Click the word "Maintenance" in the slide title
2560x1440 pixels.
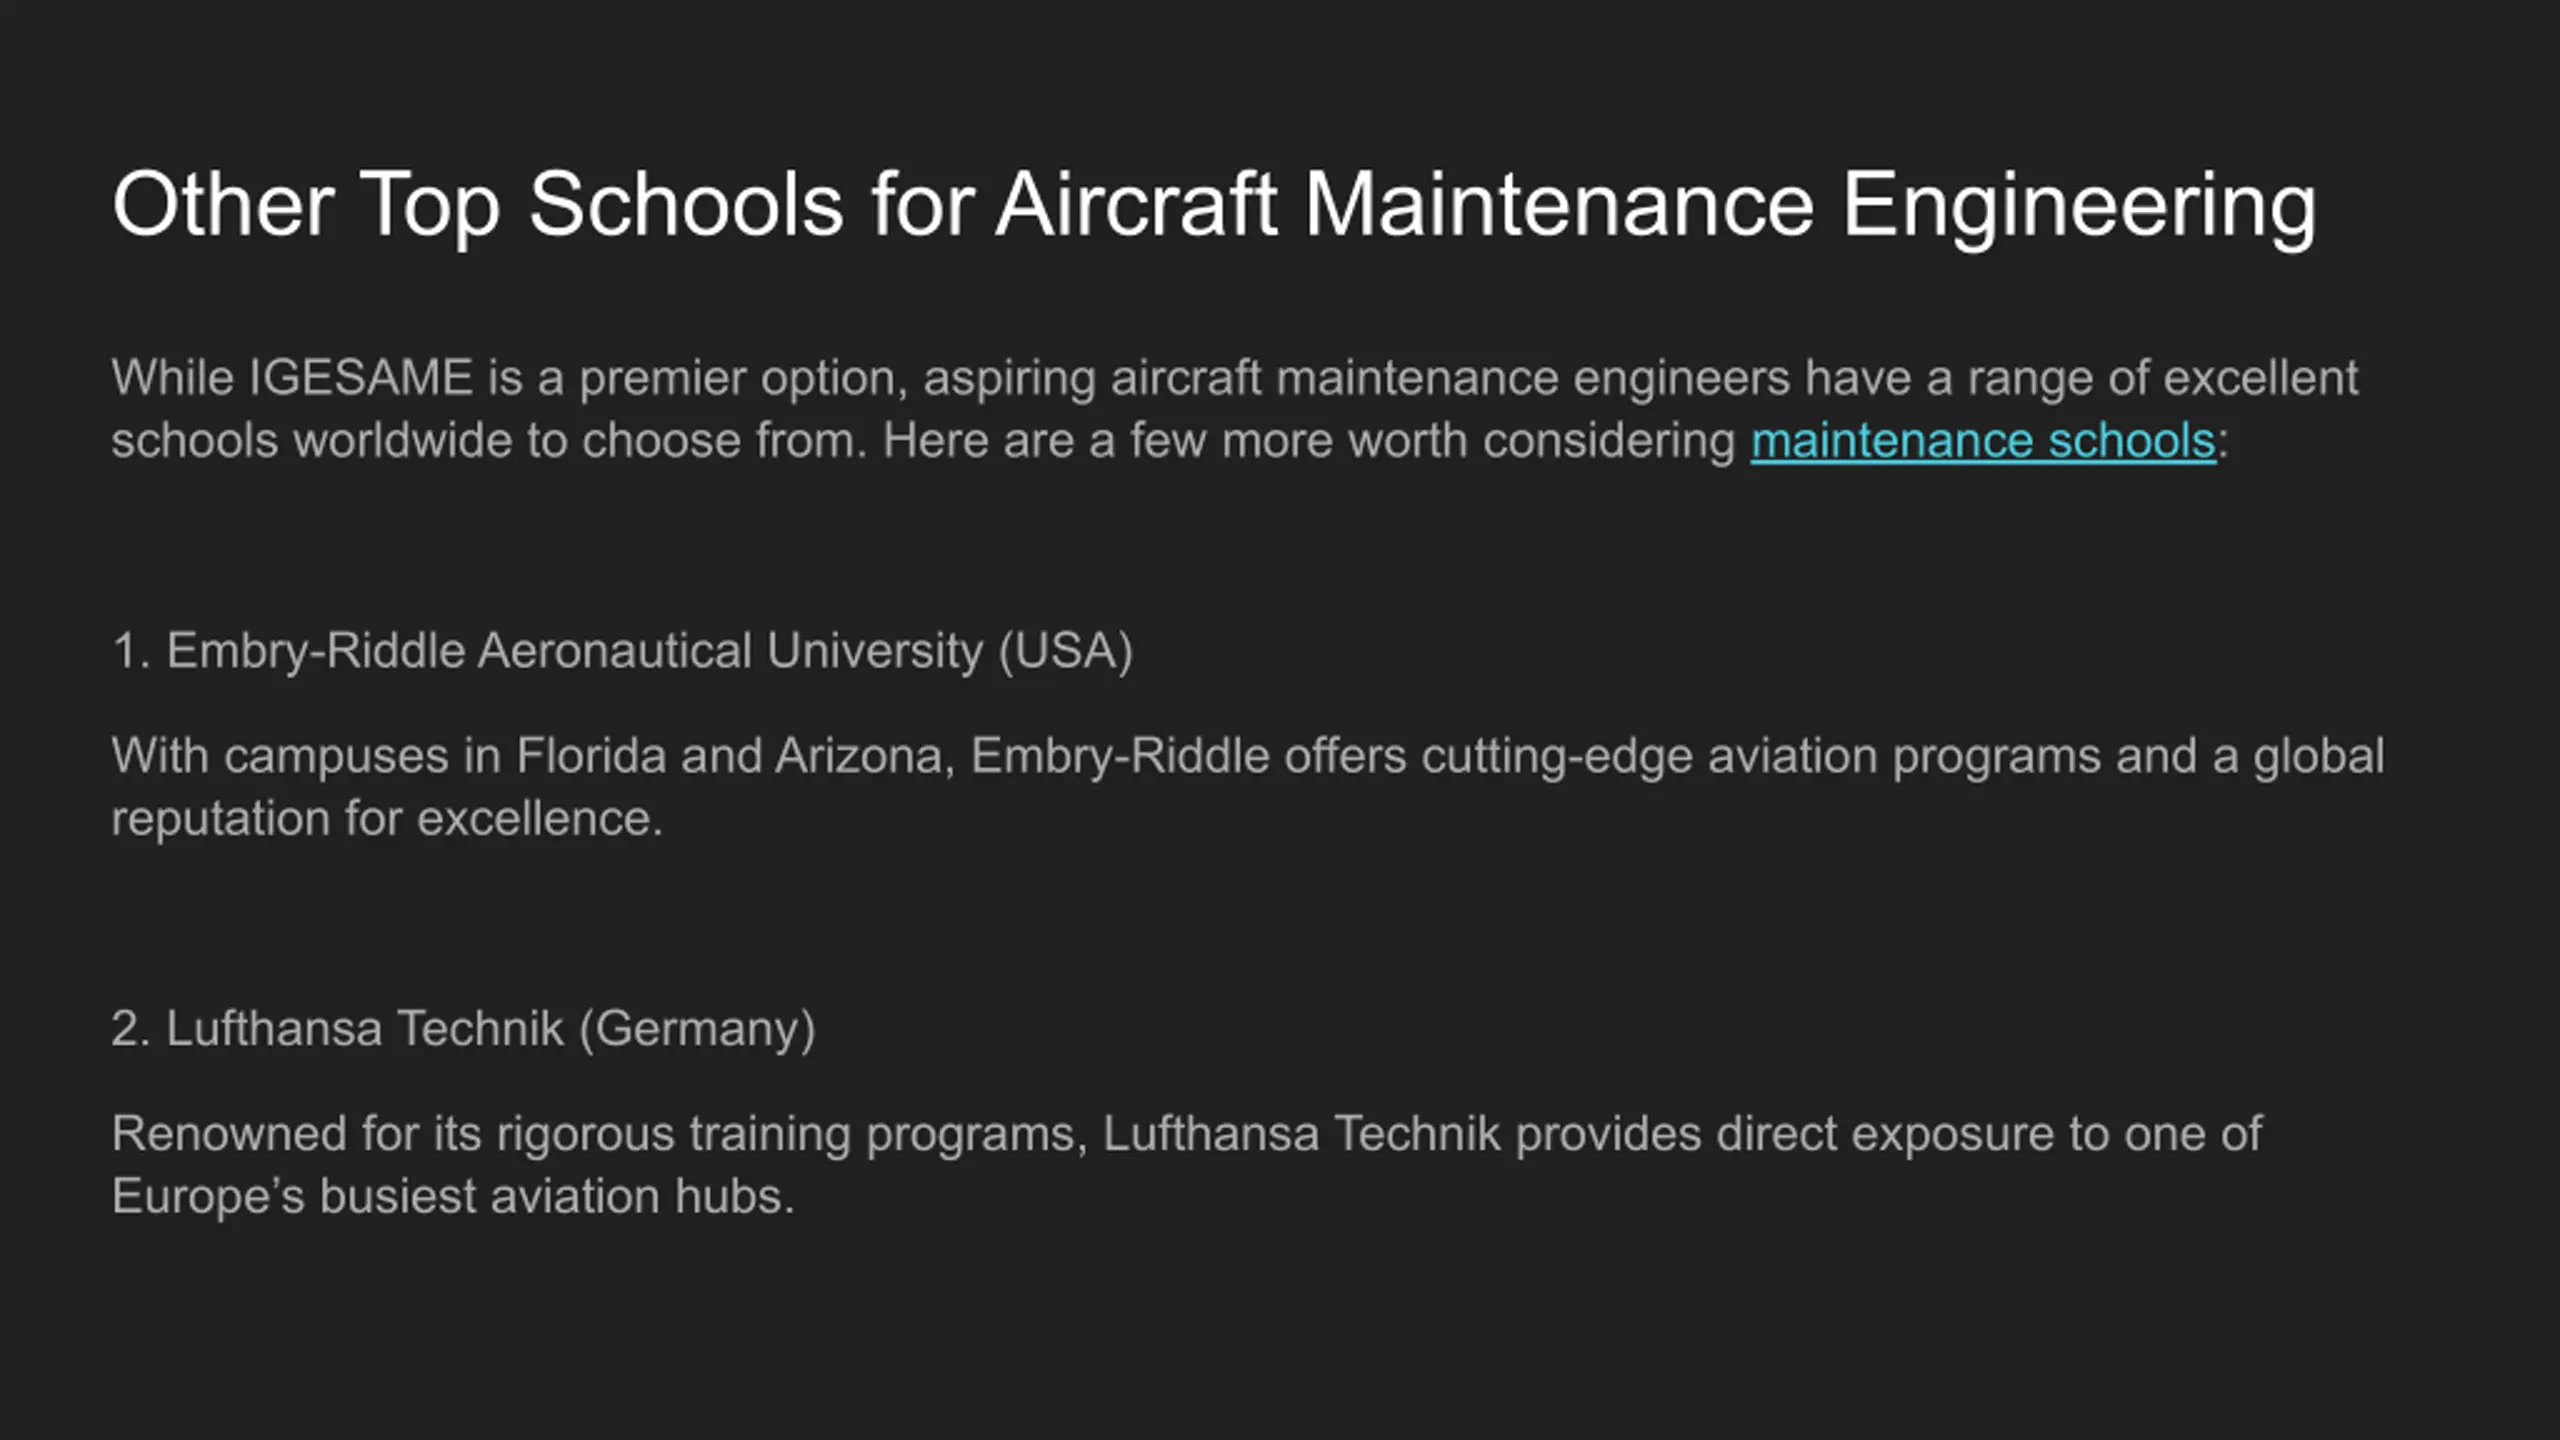[1560, 205]
